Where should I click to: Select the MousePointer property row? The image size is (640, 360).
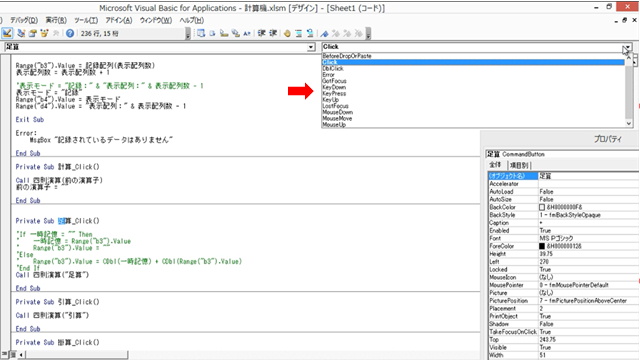tap(563, 285)
